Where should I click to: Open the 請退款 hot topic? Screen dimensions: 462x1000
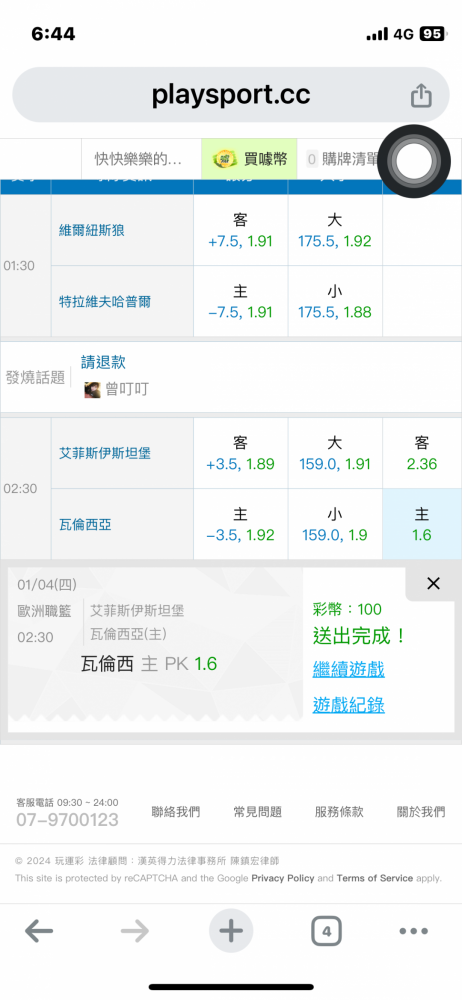[x=103, y=362]
